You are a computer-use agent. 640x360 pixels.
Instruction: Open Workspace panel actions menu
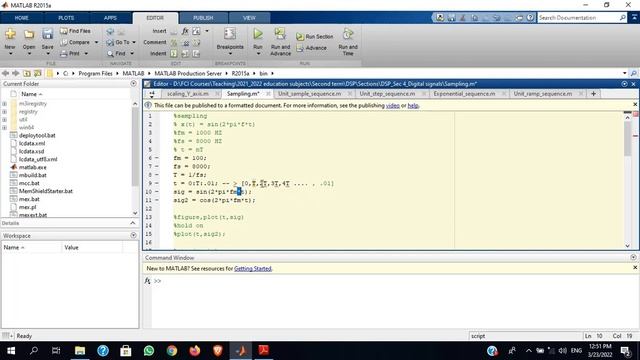click(x=133, y=236)
